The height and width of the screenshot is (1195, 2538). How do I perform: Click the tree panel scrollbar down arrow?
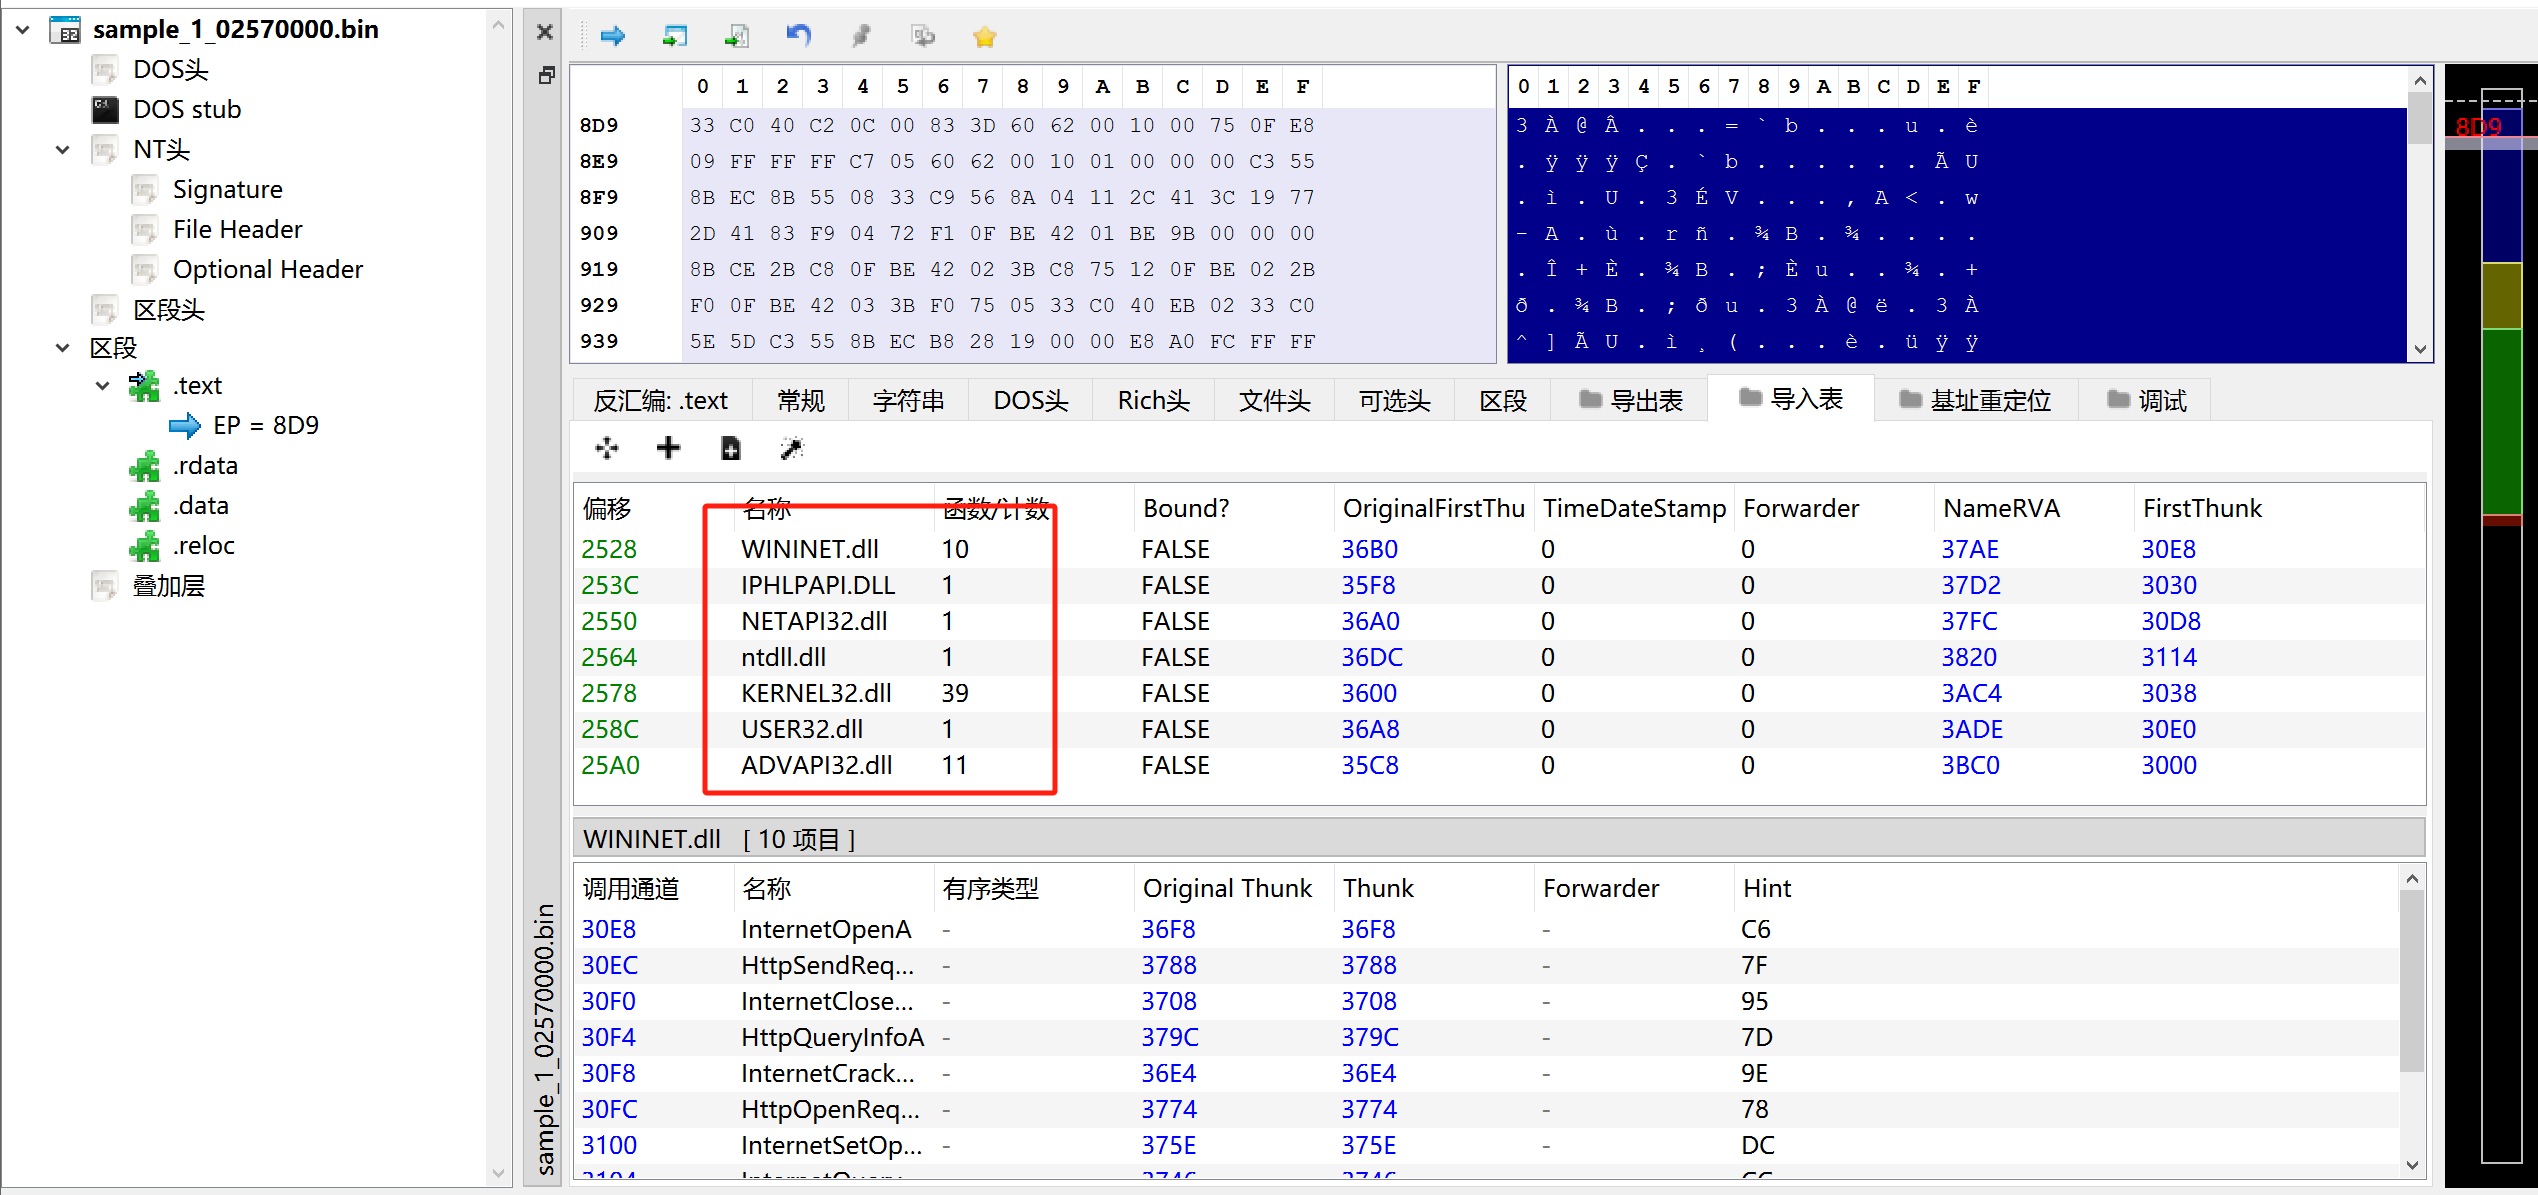pyautogui.click(x=498, y=1172)
